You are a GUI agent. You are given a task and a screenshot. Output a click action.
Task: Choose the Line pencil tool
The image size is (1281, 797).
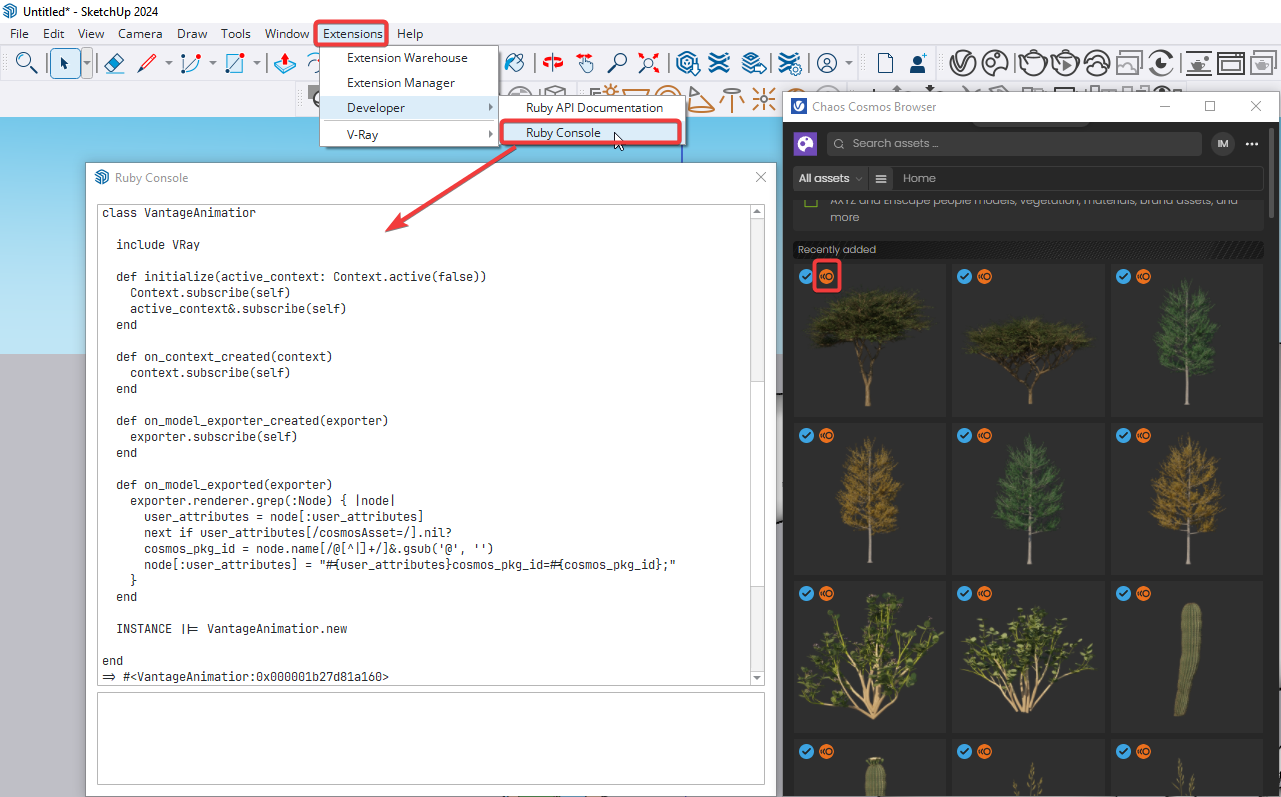coord(147,63)
